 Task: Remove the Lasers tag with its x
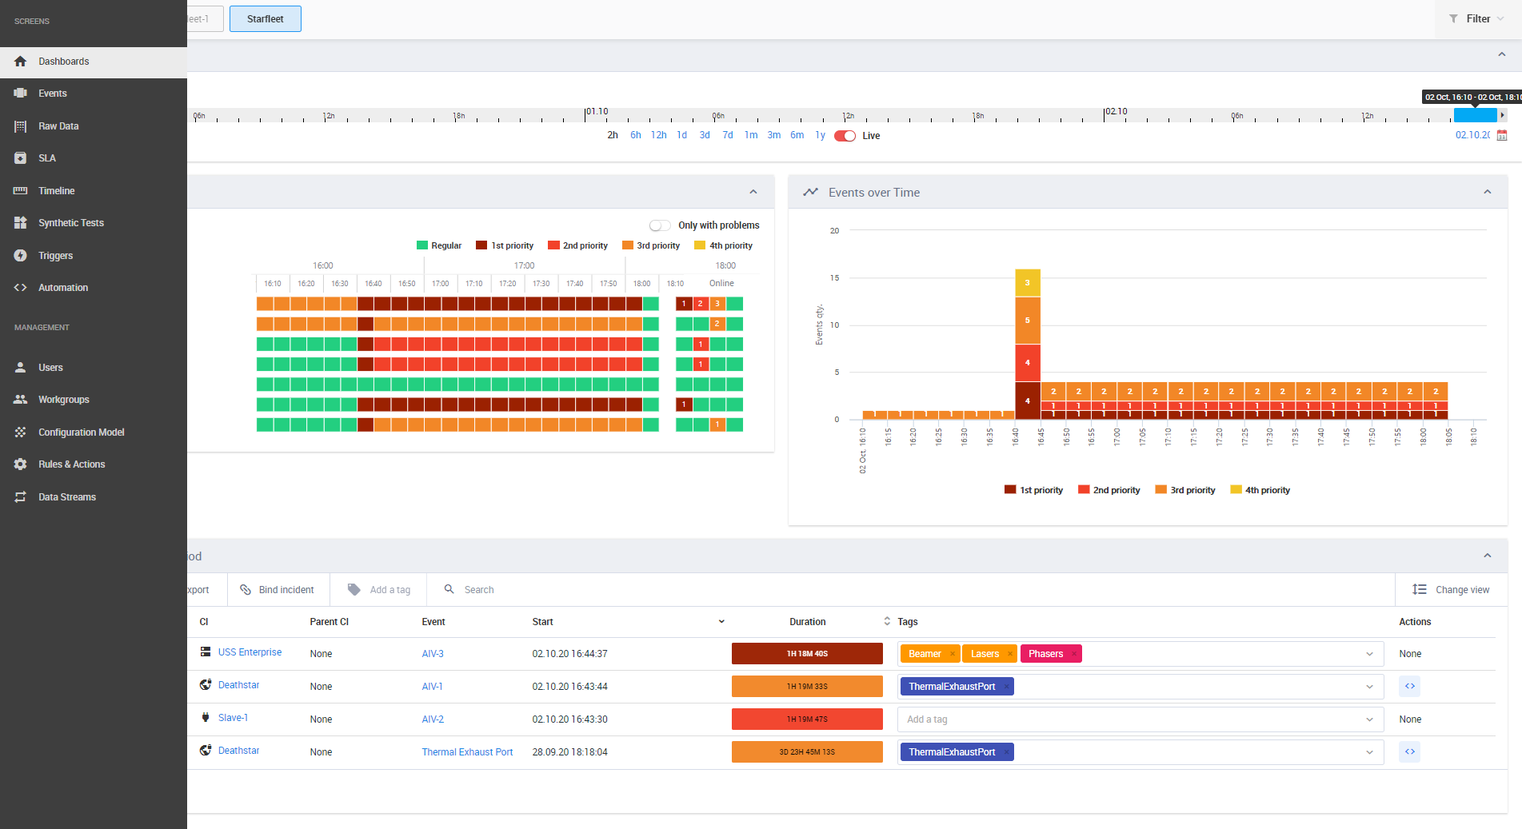(1009, 654)
